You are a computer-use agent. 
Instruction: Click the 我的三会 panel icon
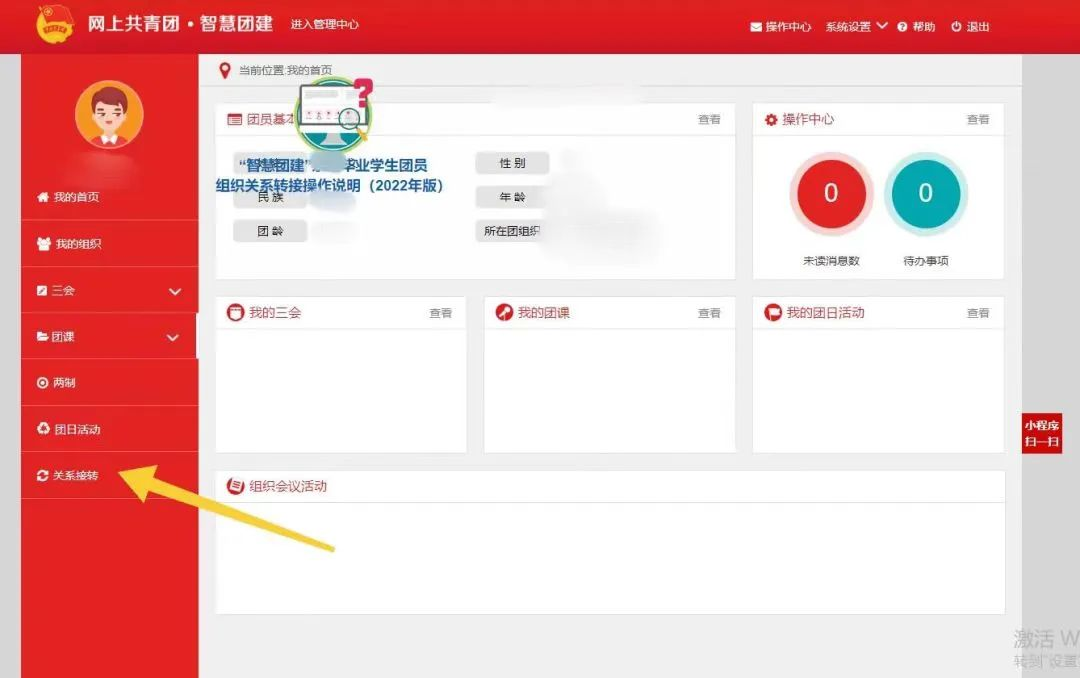(x=236, y=313)
